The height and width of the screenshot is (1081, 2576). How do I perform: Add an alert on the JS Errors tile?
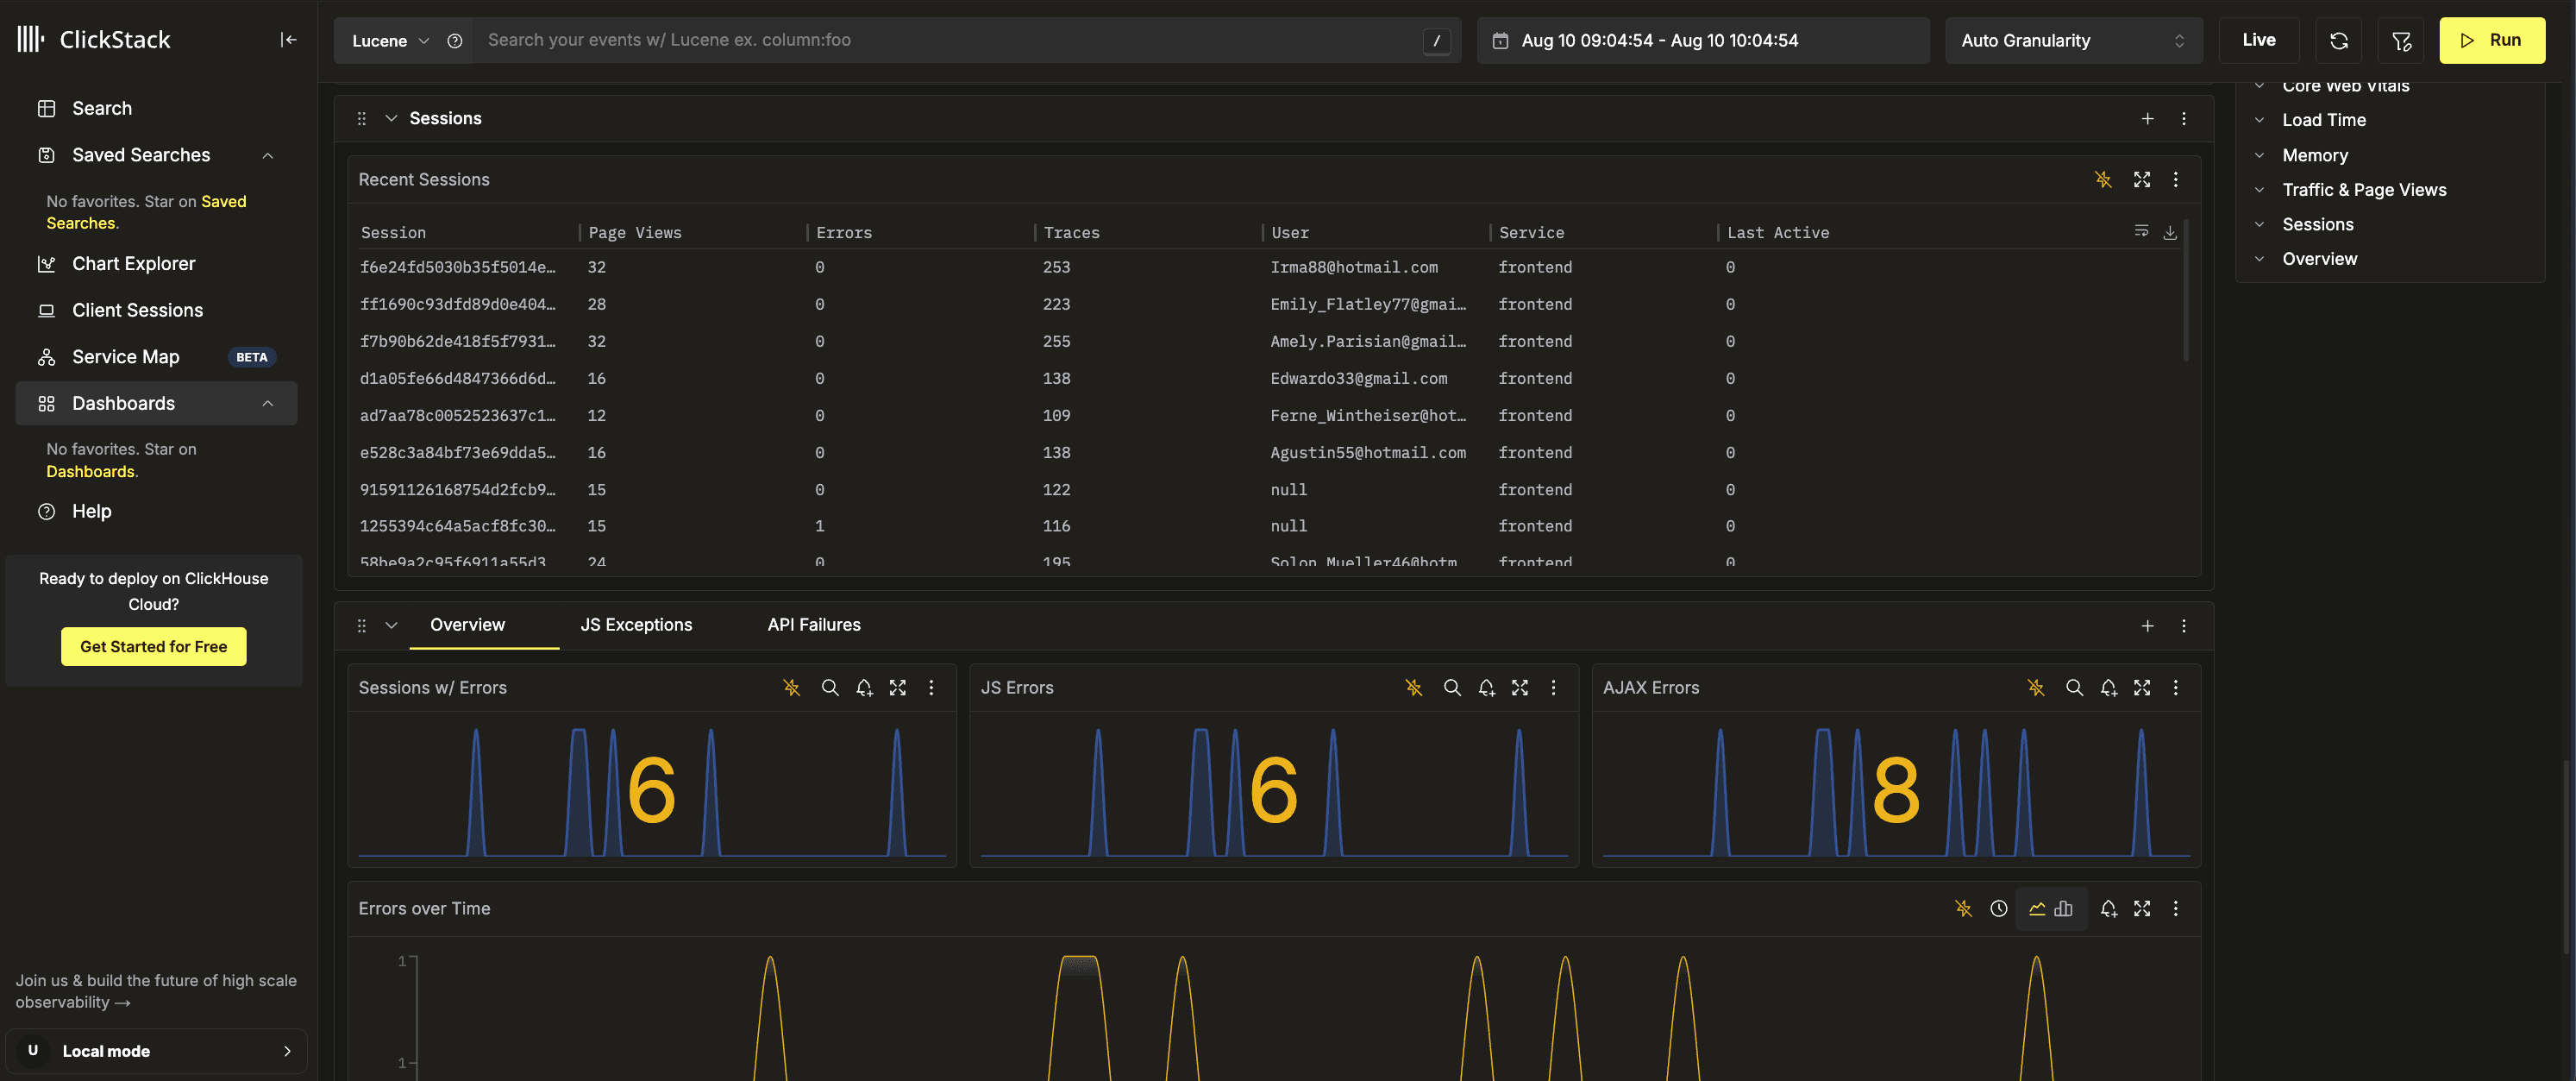[1487, 688]
